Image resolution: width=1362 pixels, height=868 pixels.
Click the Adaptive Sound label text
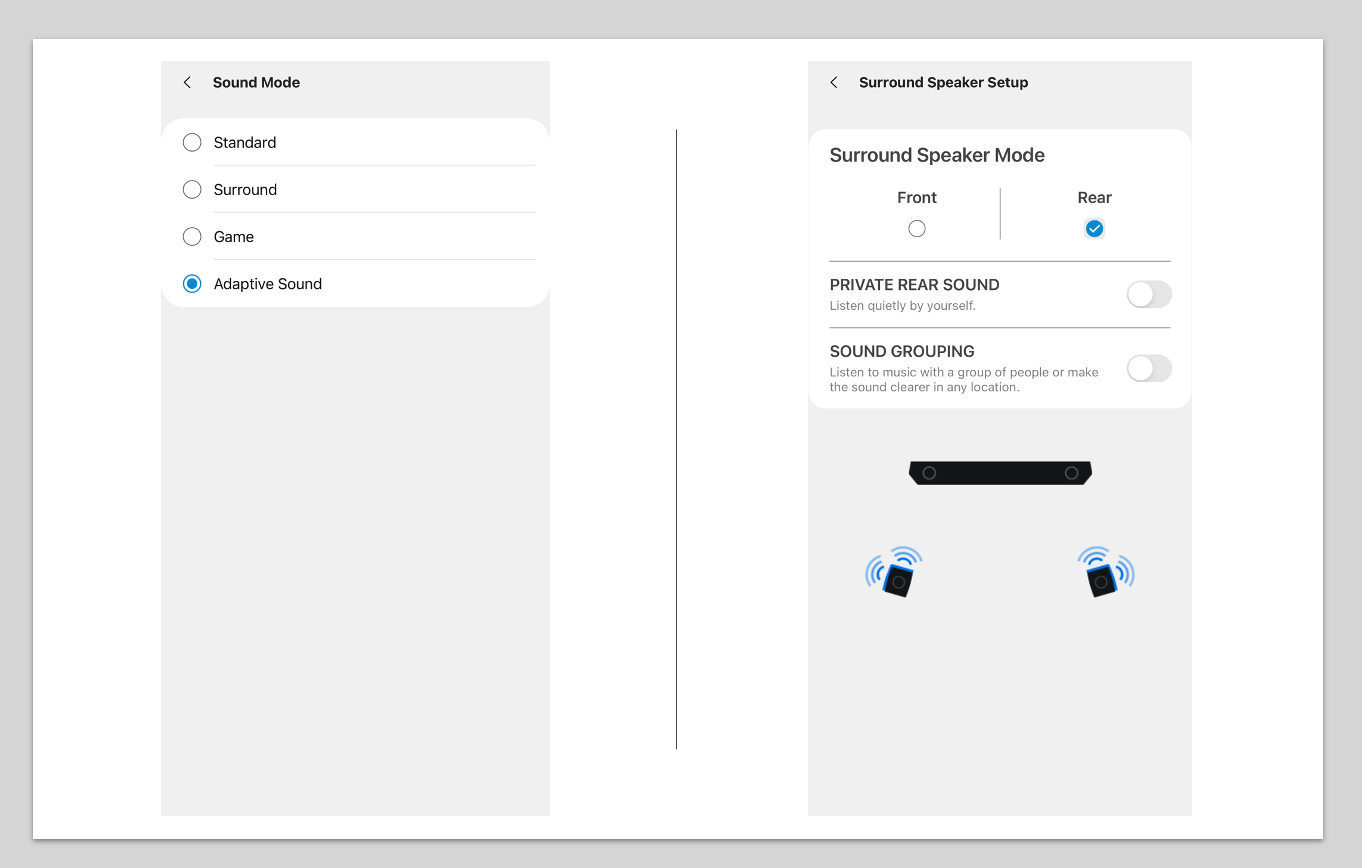coord(268,284)
